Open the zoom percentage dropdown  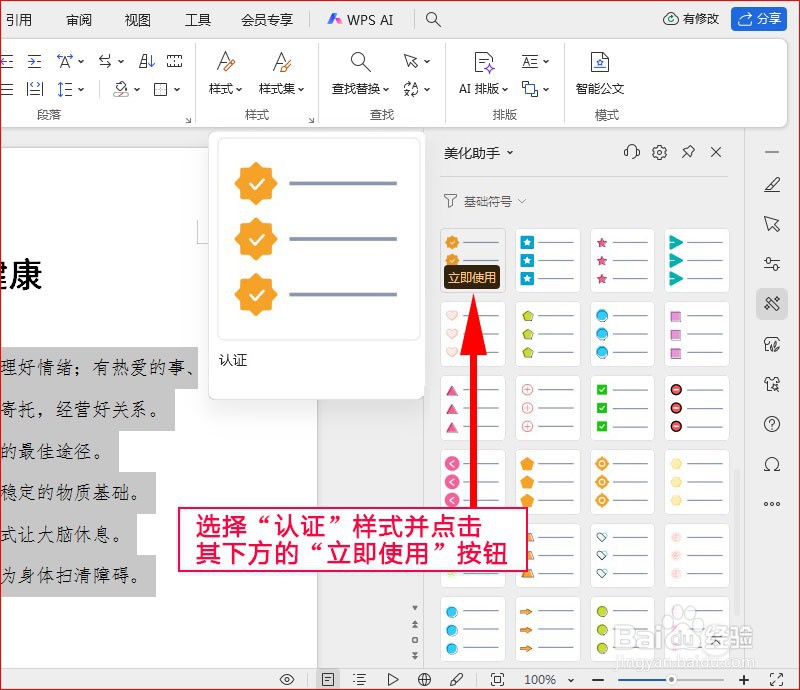tap(545, 678)
